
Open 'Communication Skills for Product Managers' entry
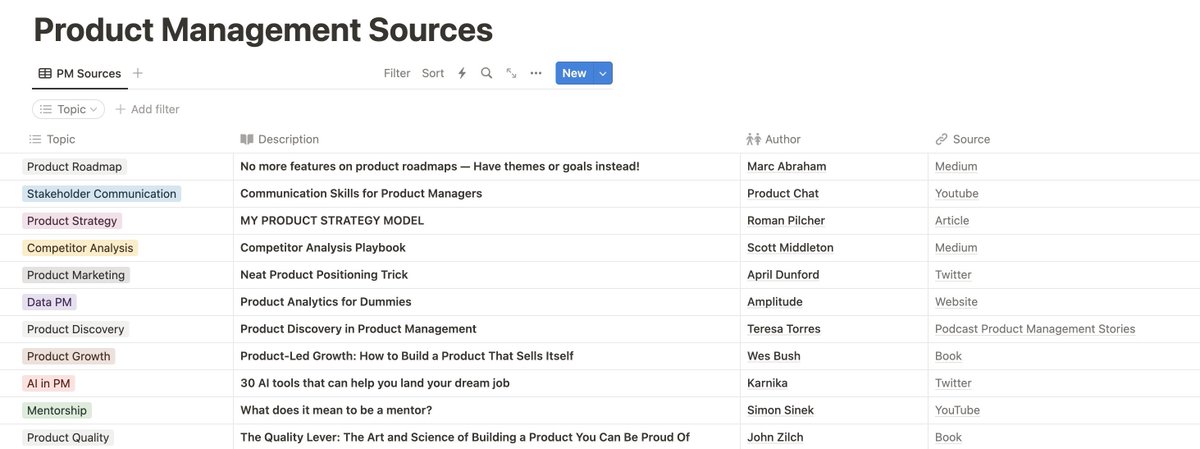click(361, 193)
